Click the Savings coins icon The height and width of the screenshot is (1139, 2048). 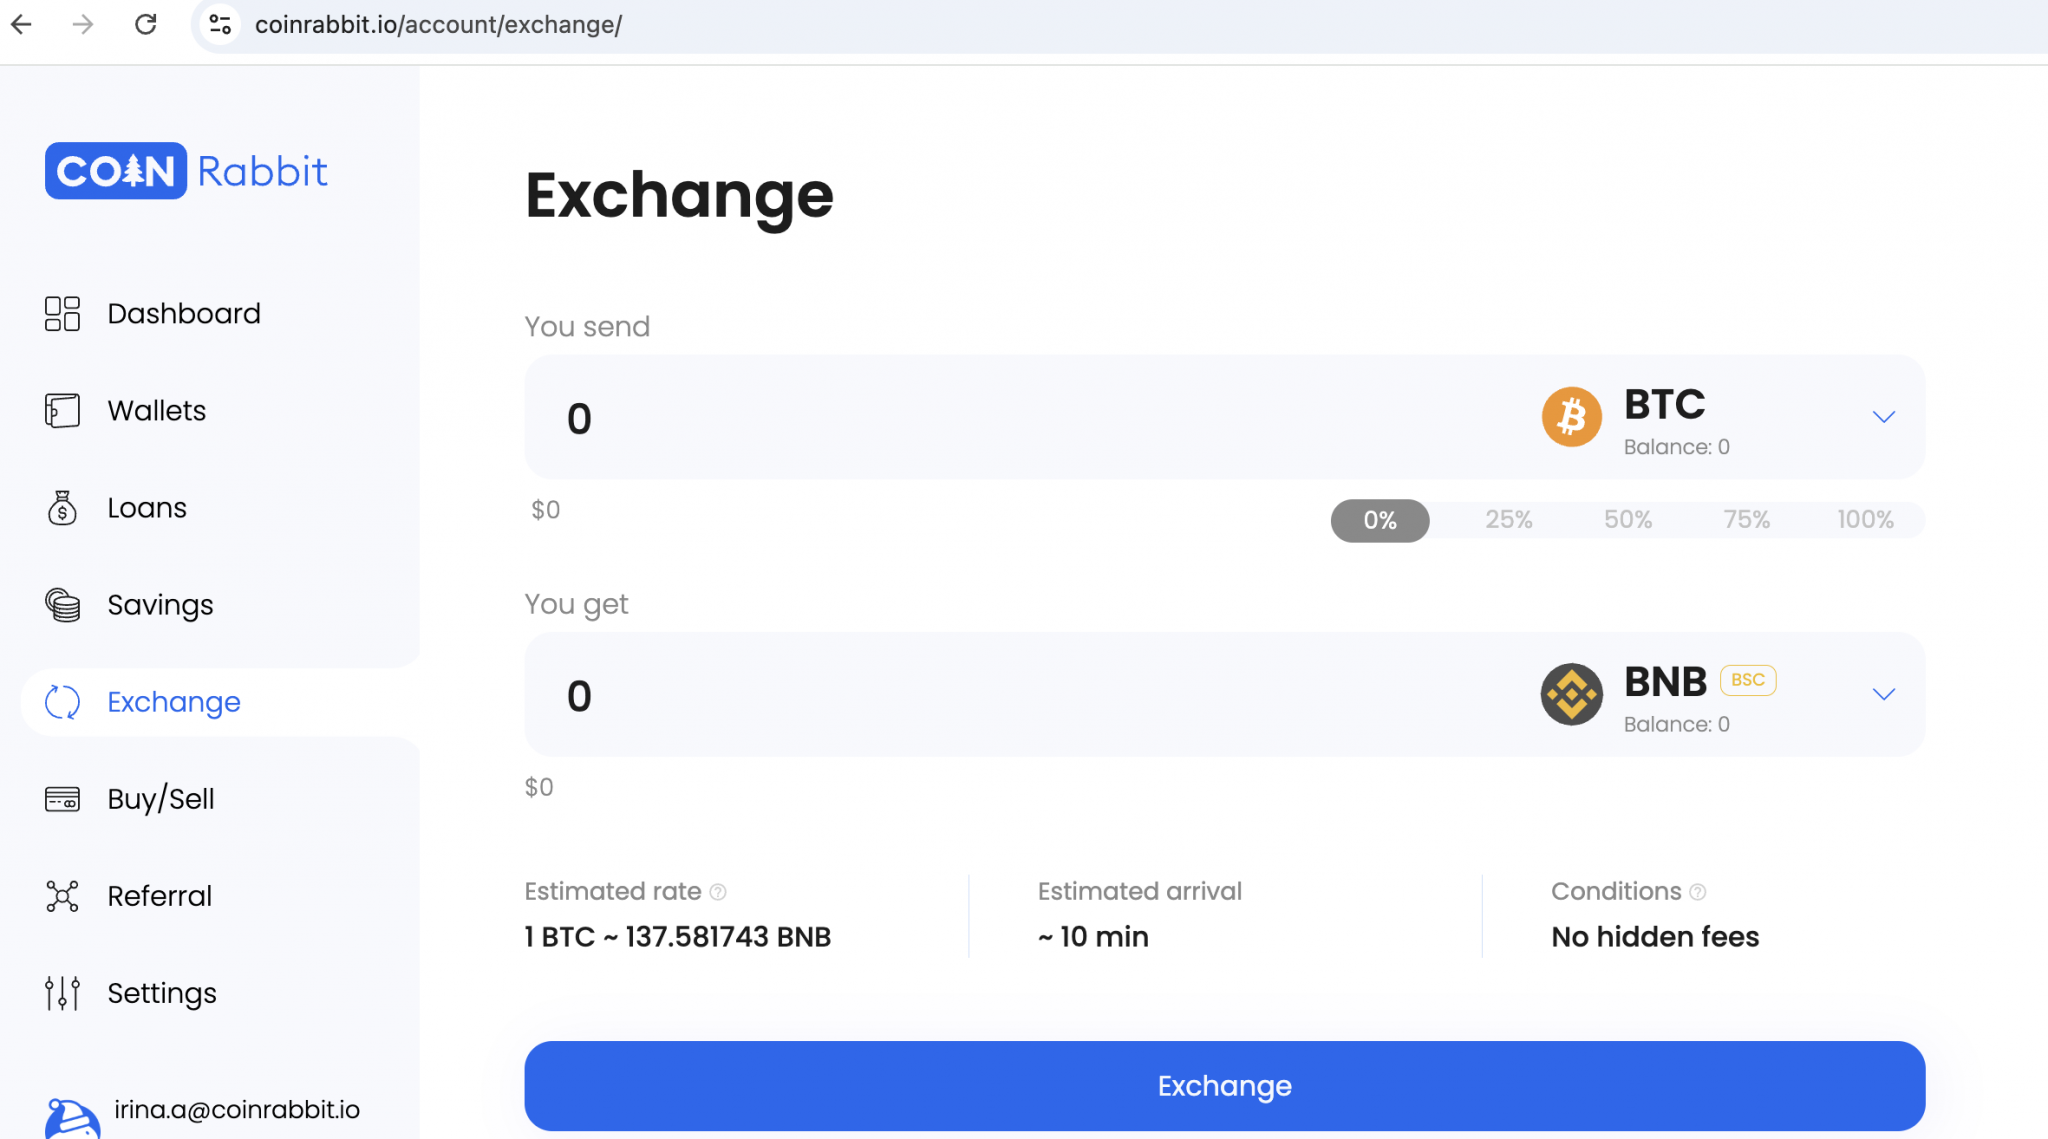[62, 605]
